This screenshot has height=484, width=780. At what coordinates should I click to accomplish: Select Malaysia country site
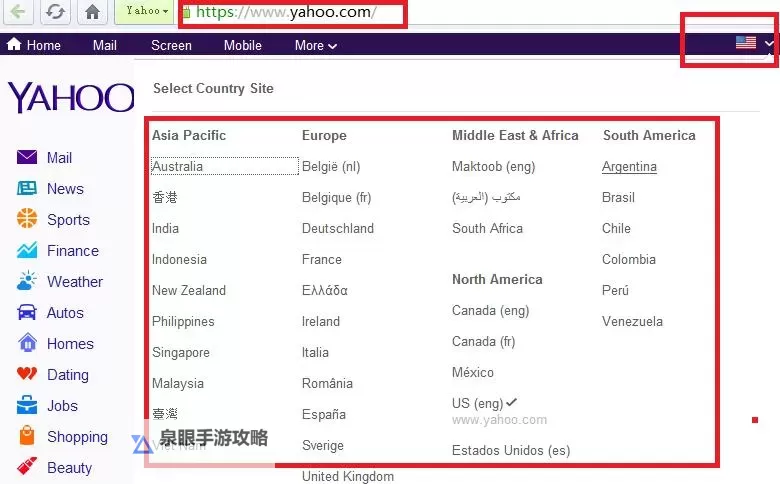(x=178, y=384)
